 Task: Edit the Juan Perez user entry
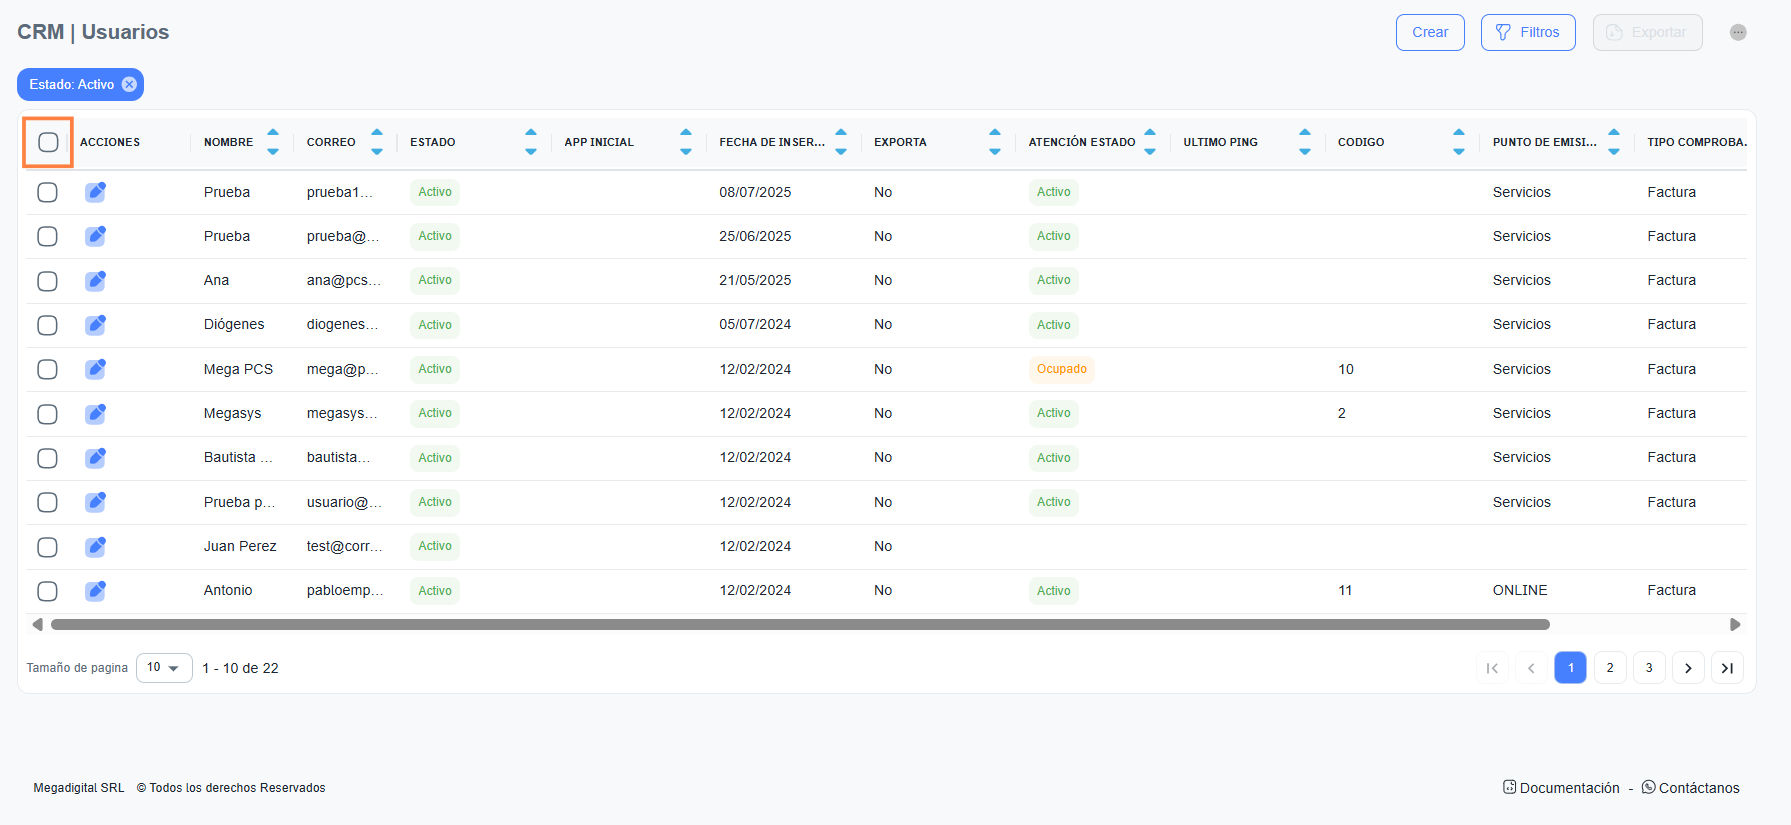click(95, 547)
